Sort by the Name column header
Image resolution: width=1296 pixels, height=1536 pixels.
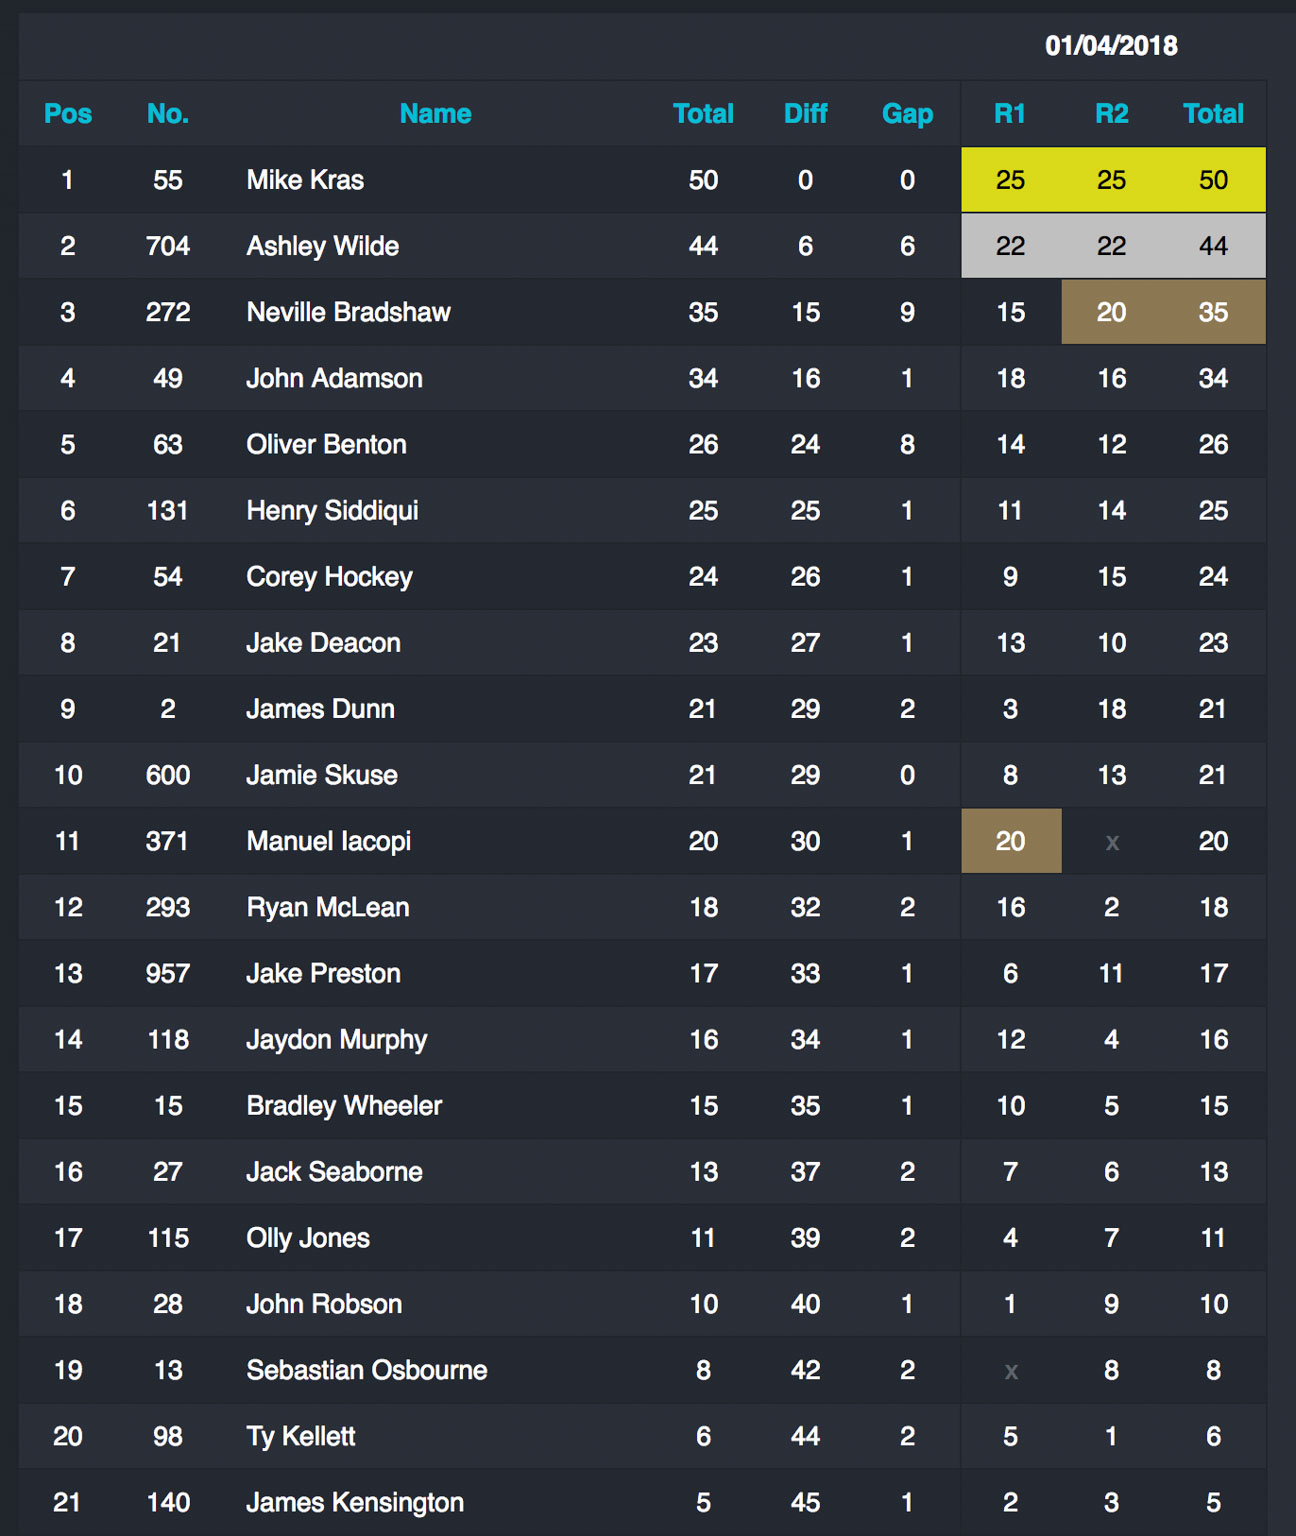point(435,114)
